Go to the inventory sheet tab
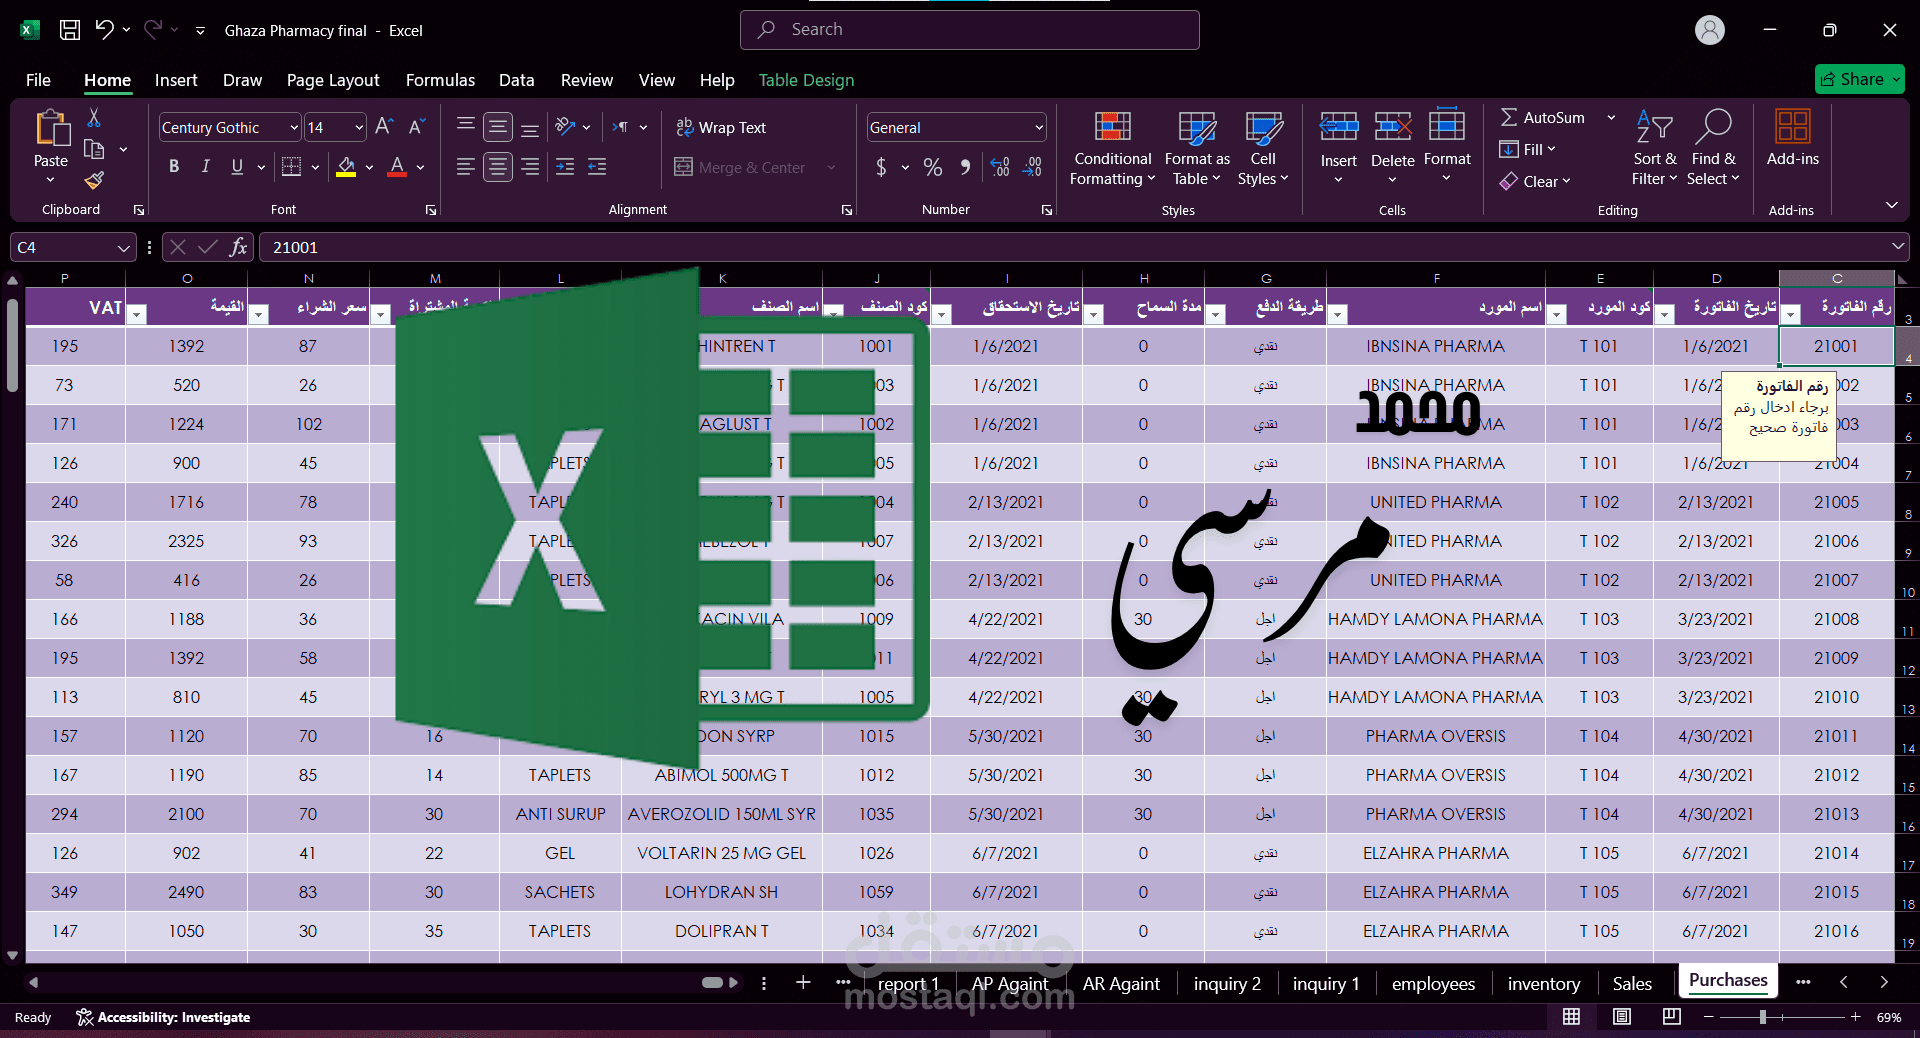Image resolution: width=1920 pixels, height=1038 pixels. tap(1544, 984)
